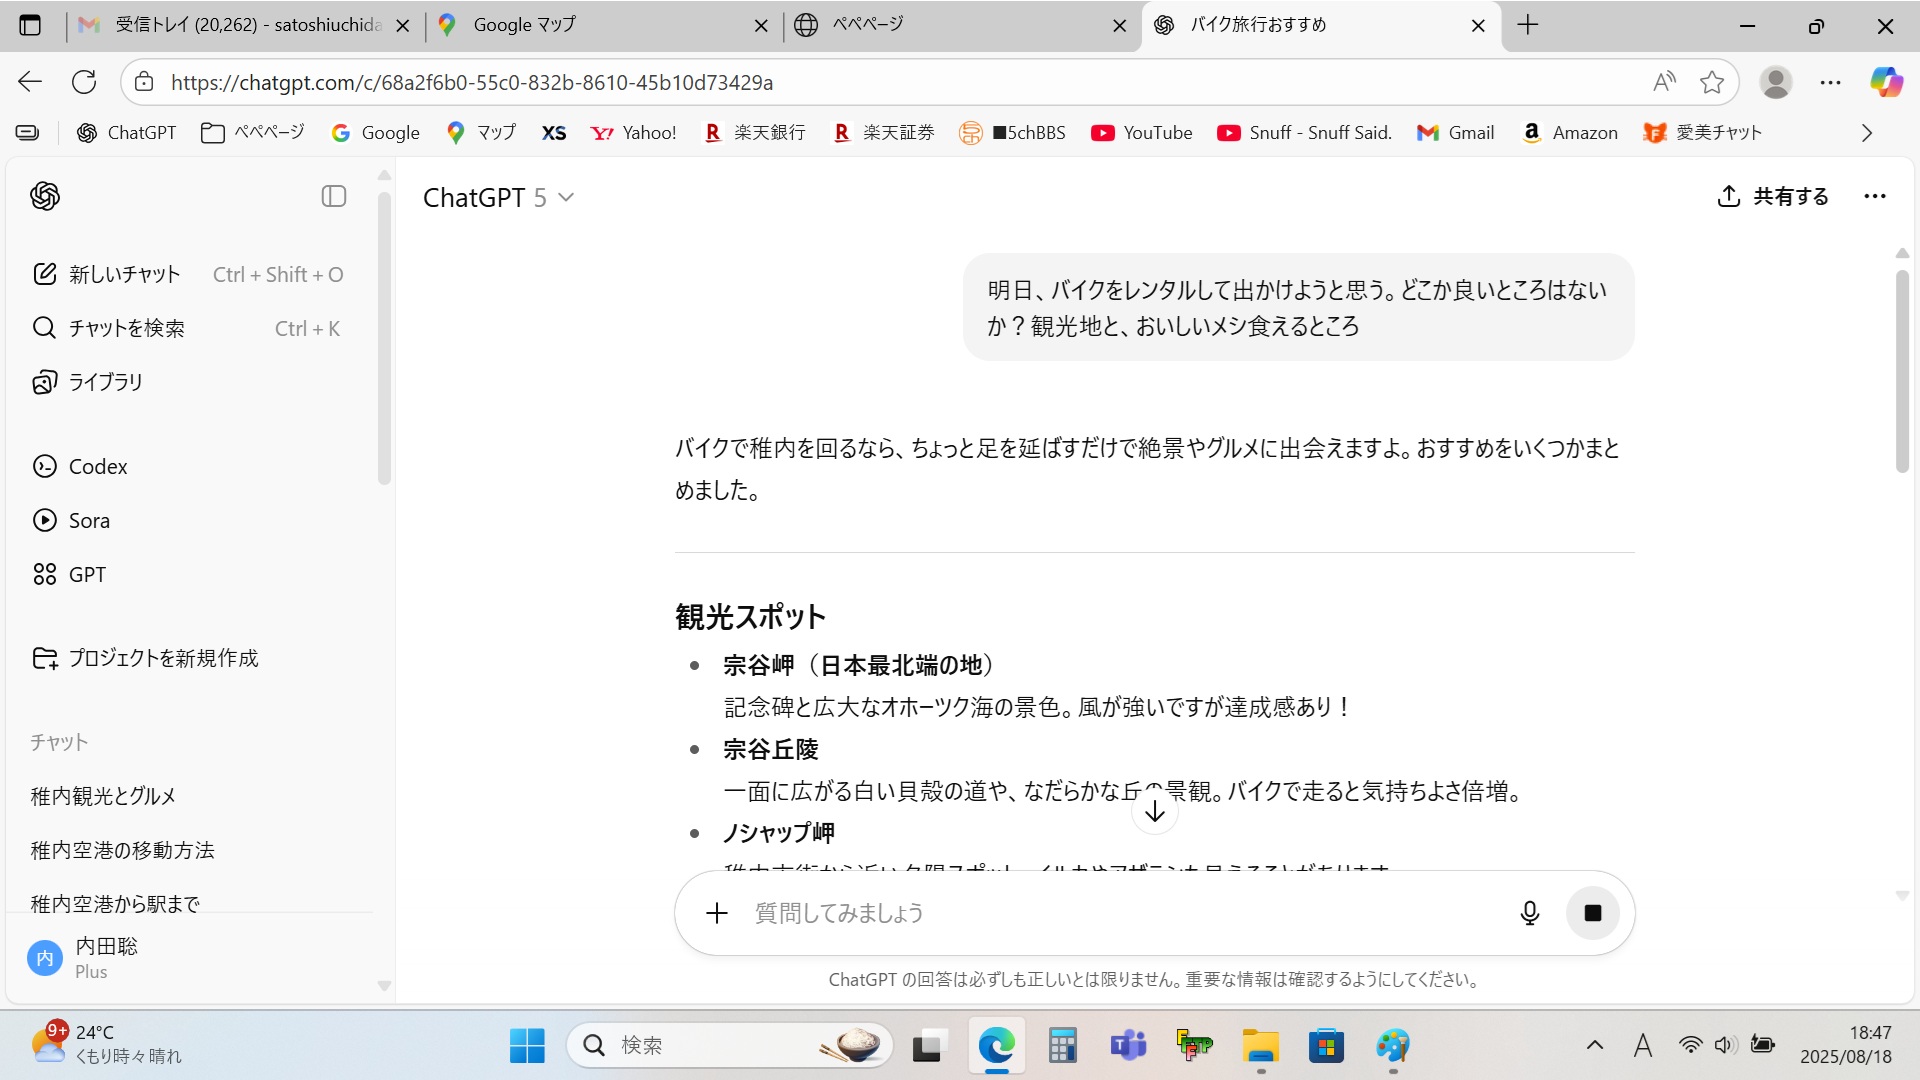Screen dimensions: 1920x1080
Task: Open a new browser tab
Action: (x=1527, y=25)
